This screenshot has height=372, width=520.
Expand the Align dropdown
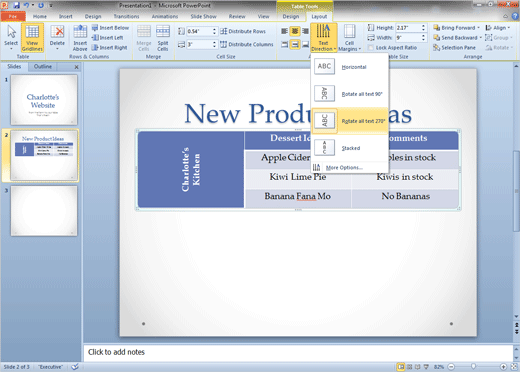[498, 28]
